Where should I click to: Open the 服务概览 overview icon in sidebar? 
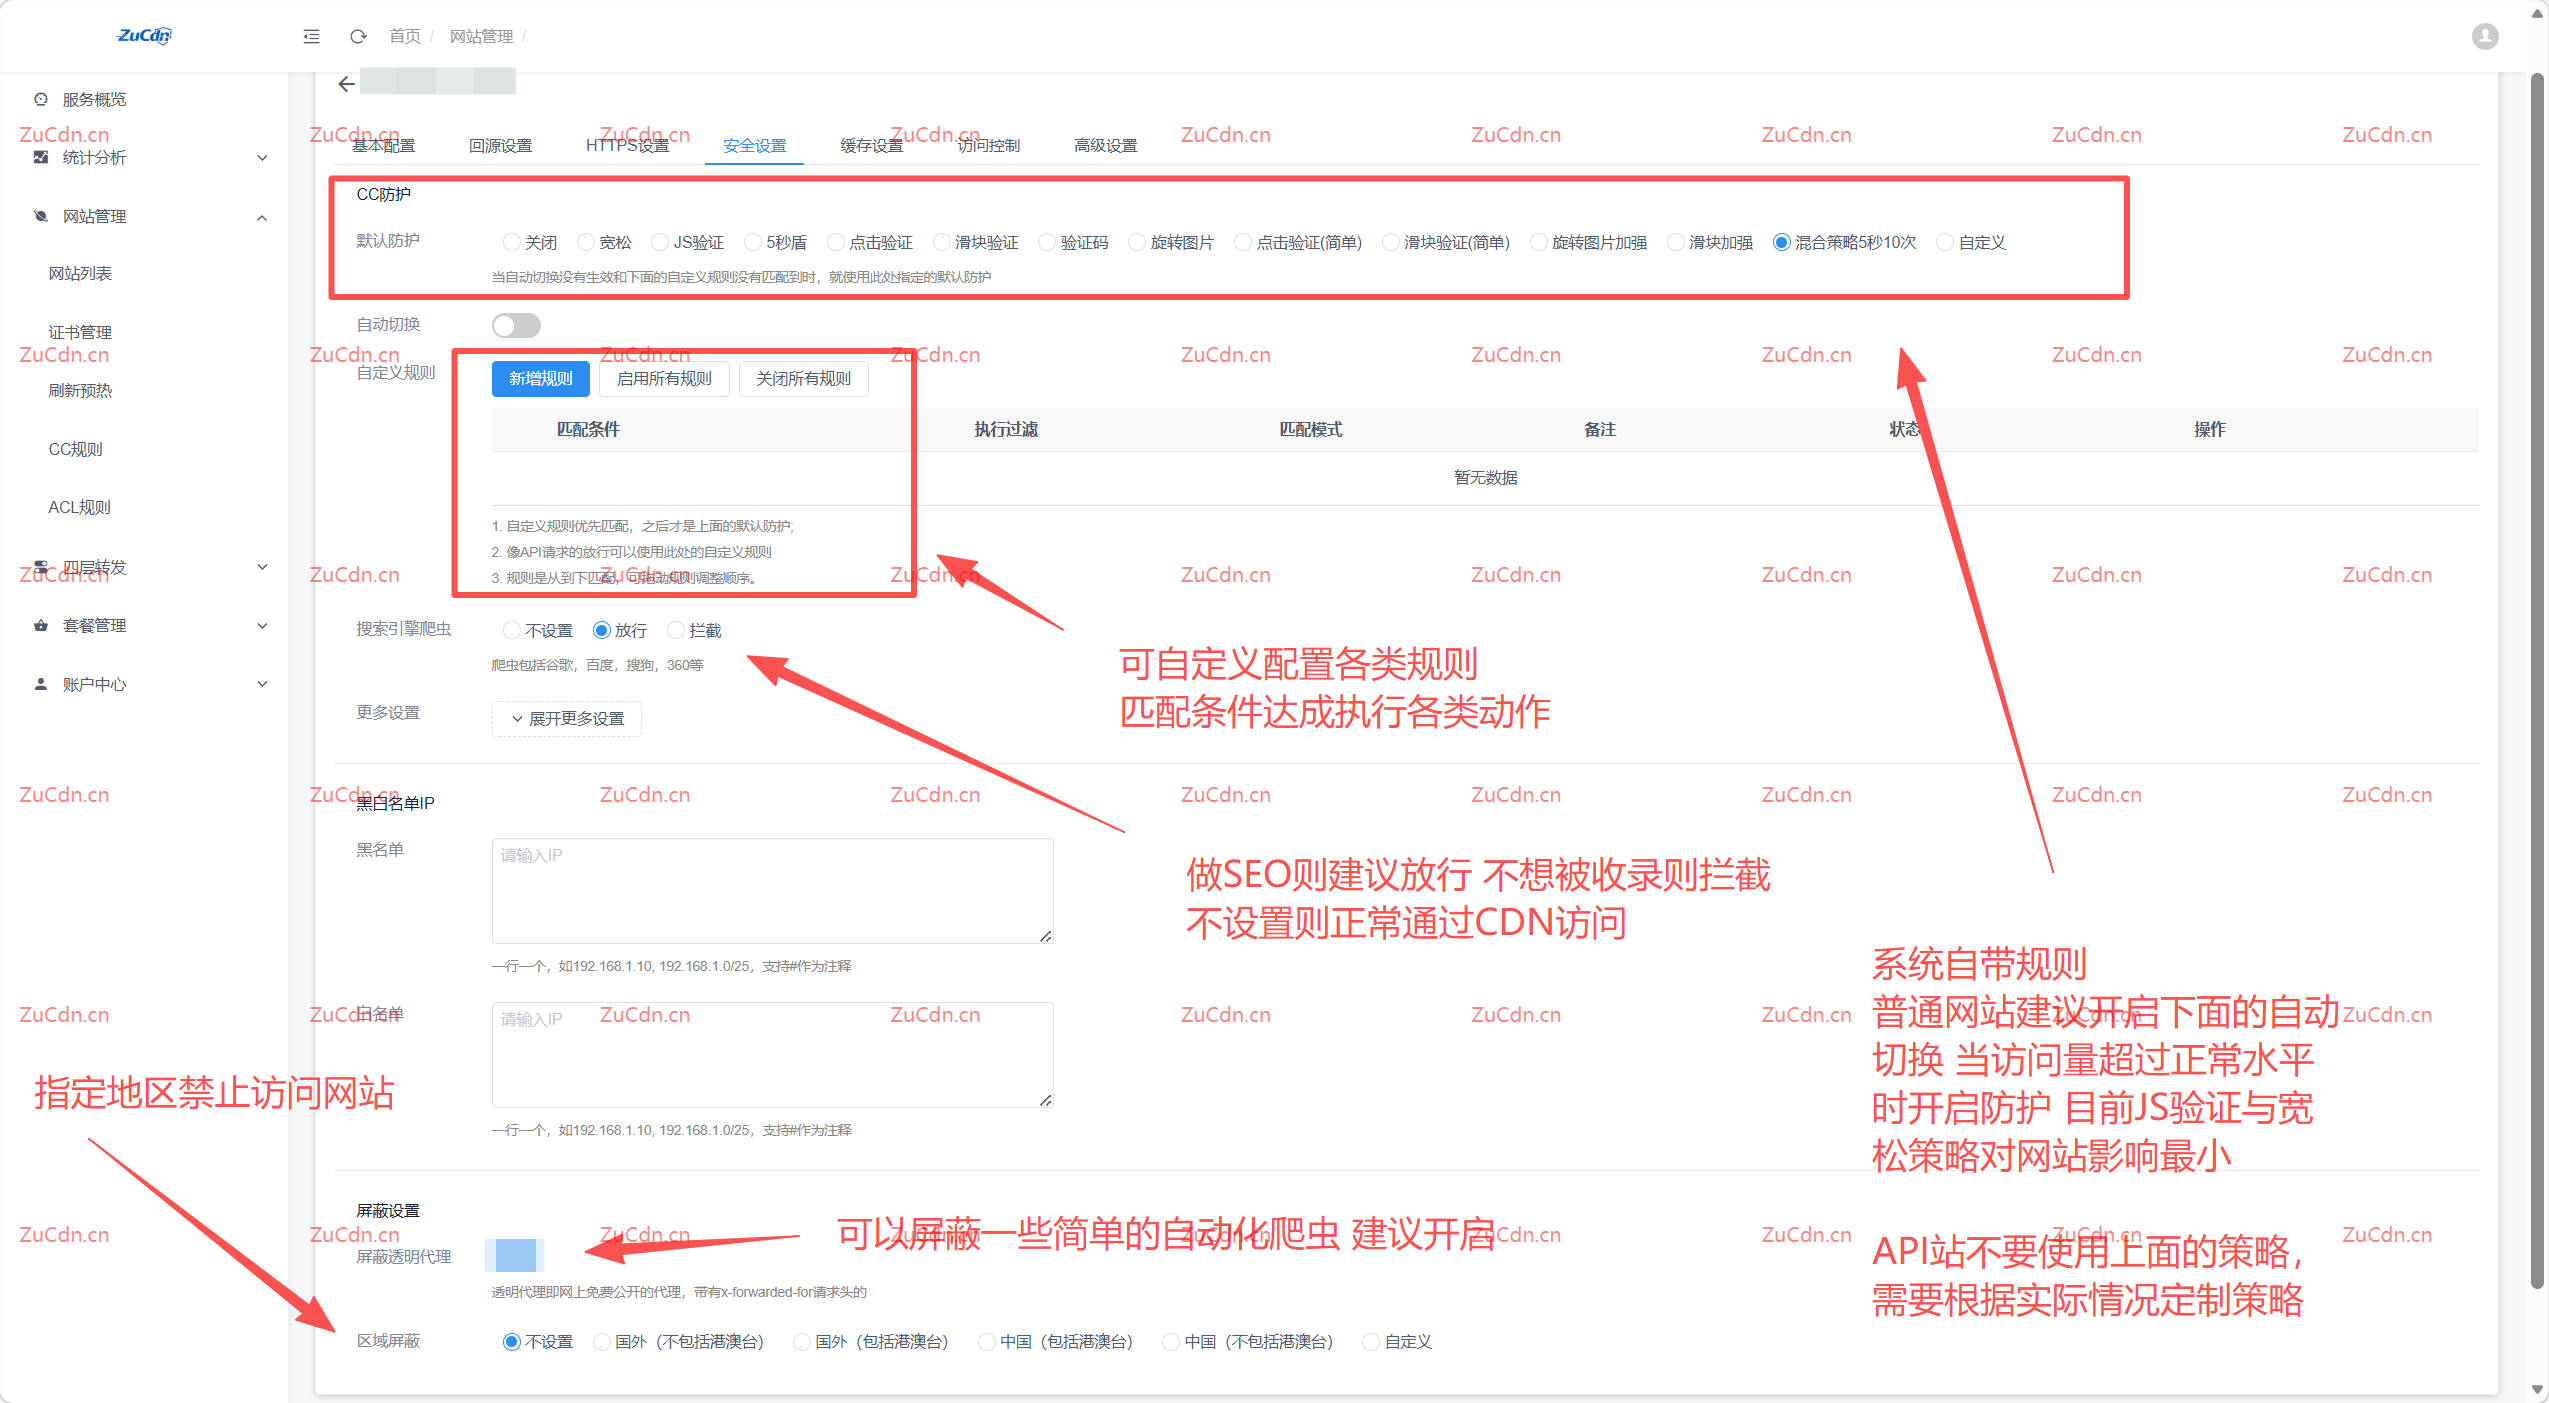pos(40,98)
